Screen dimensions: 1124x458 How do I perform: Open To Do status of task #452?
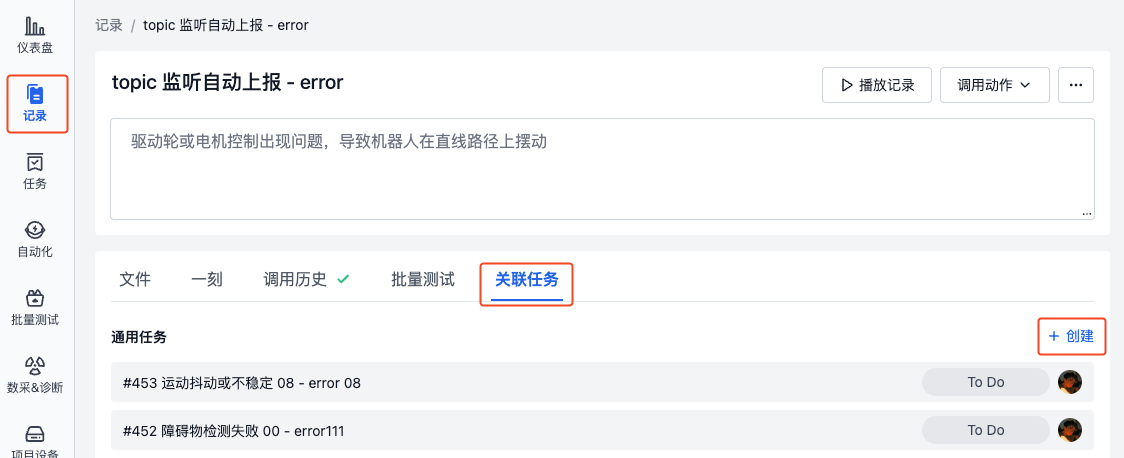pyautogui.click(x=986, y=430)
